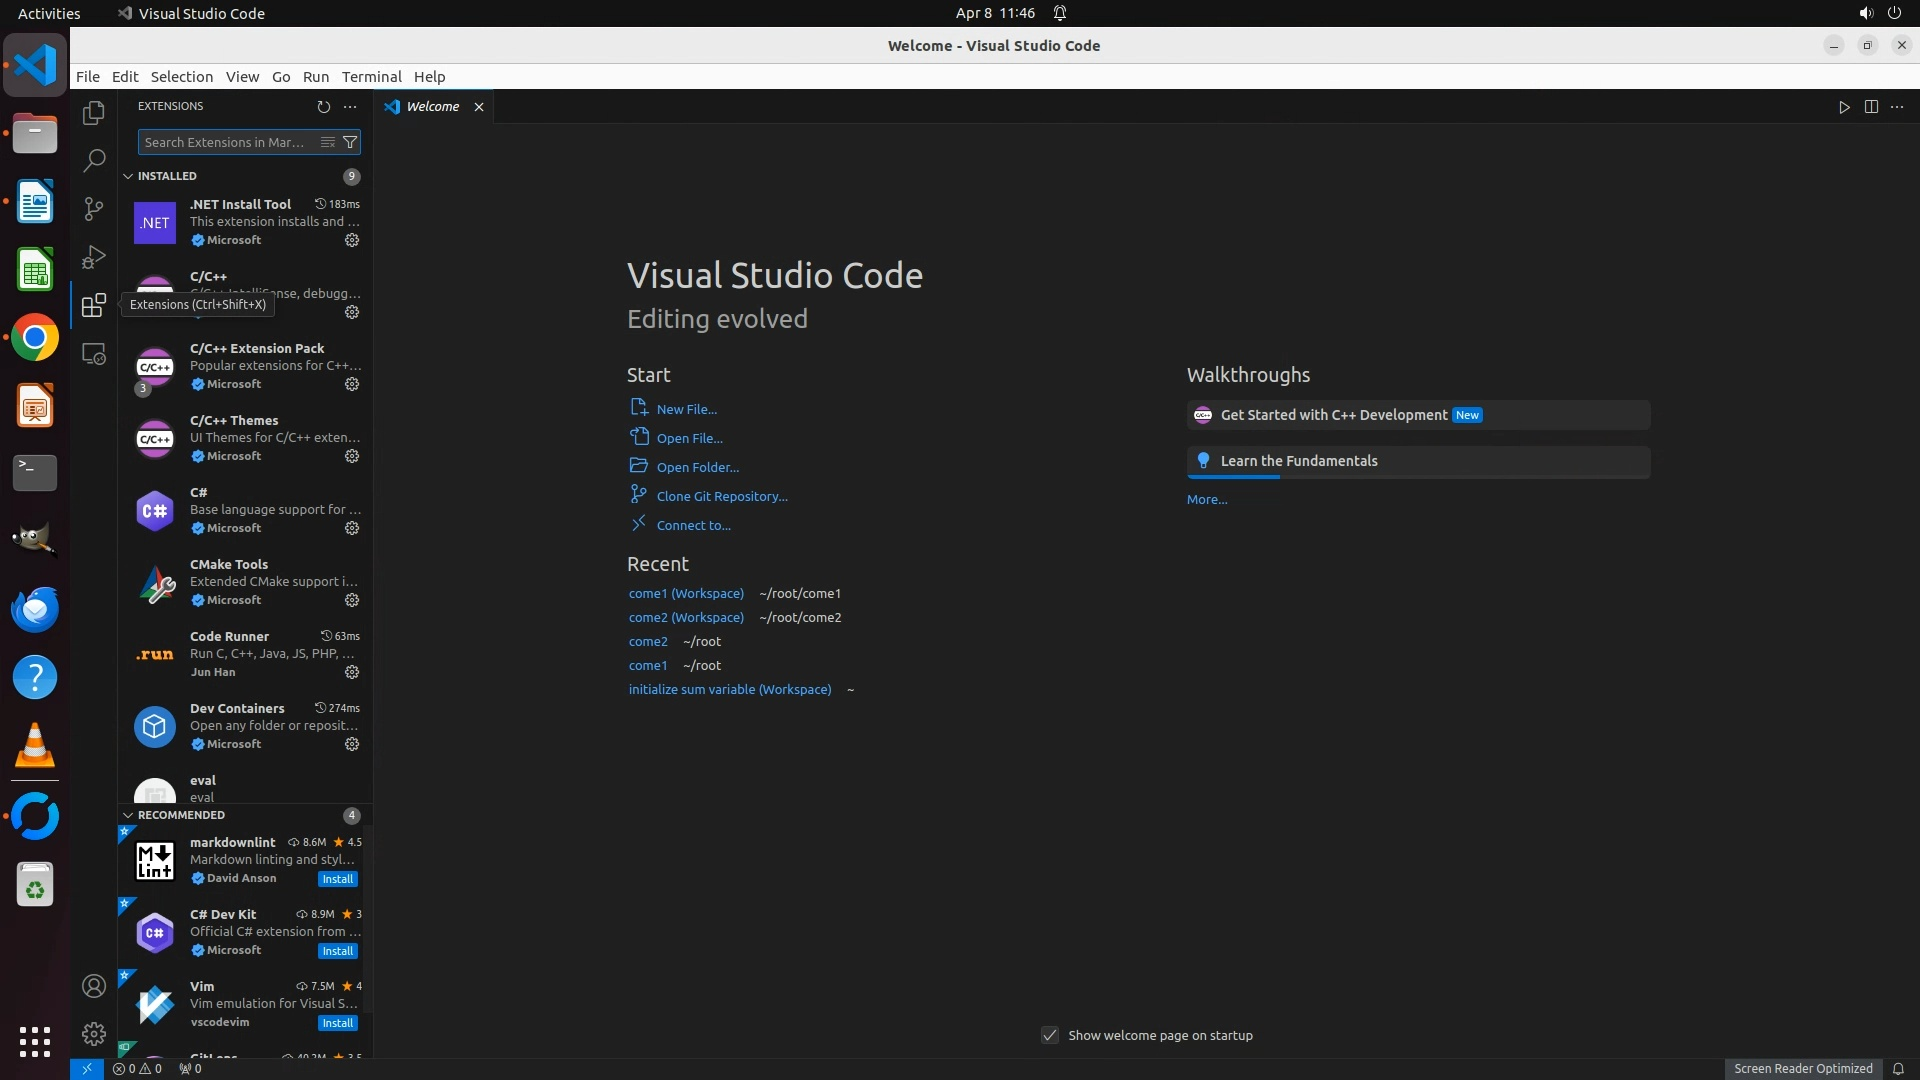Open the Explorer view in activity bar
This screenshot has width=1920, height=1080.
click(94, 113)
